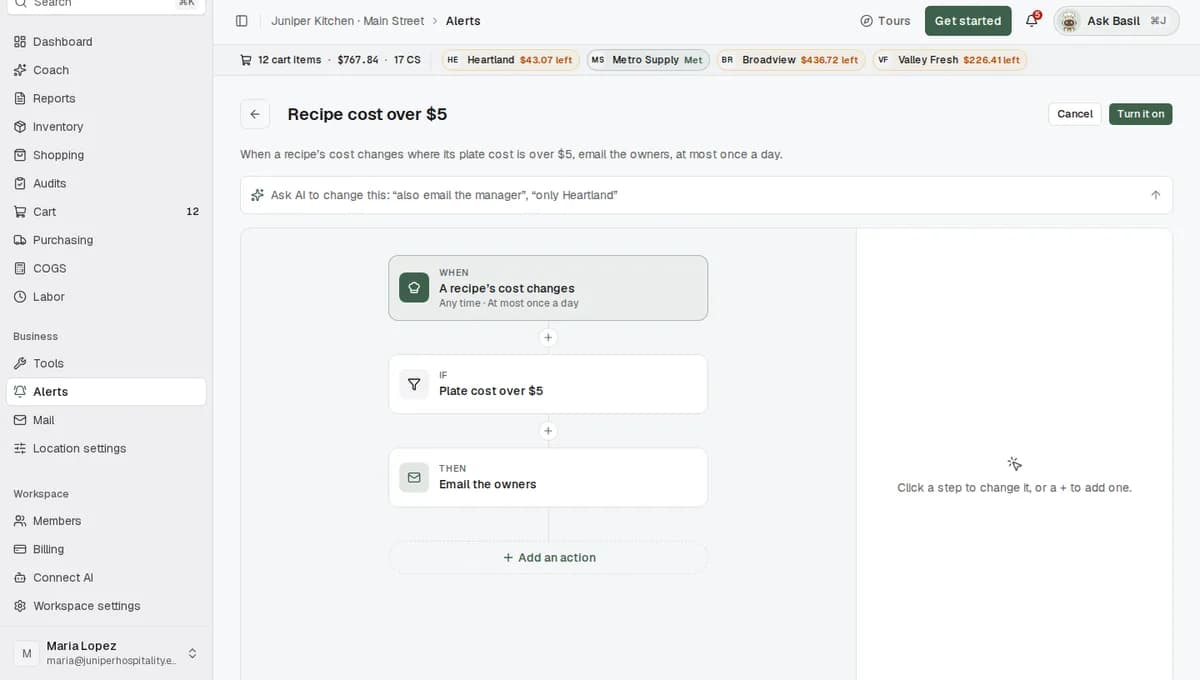The image size is (1200, 680).
Task: Click the Audits clipboard icon
Action: (20, 183)
